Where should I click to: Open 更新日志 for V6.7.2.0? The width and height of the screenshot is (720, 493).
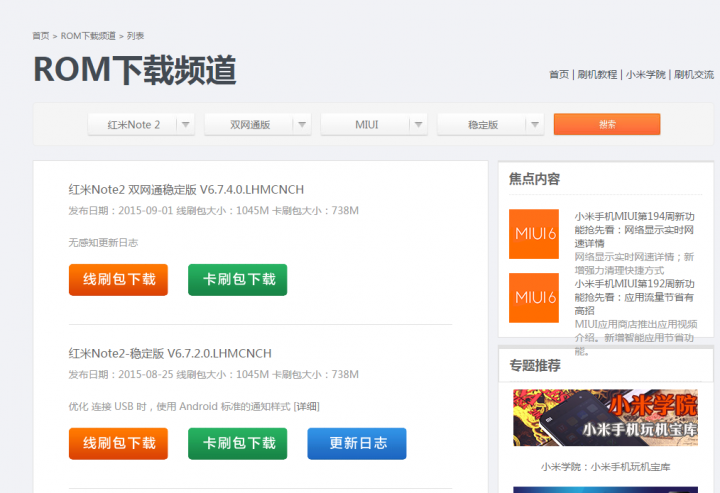point(357,443)
